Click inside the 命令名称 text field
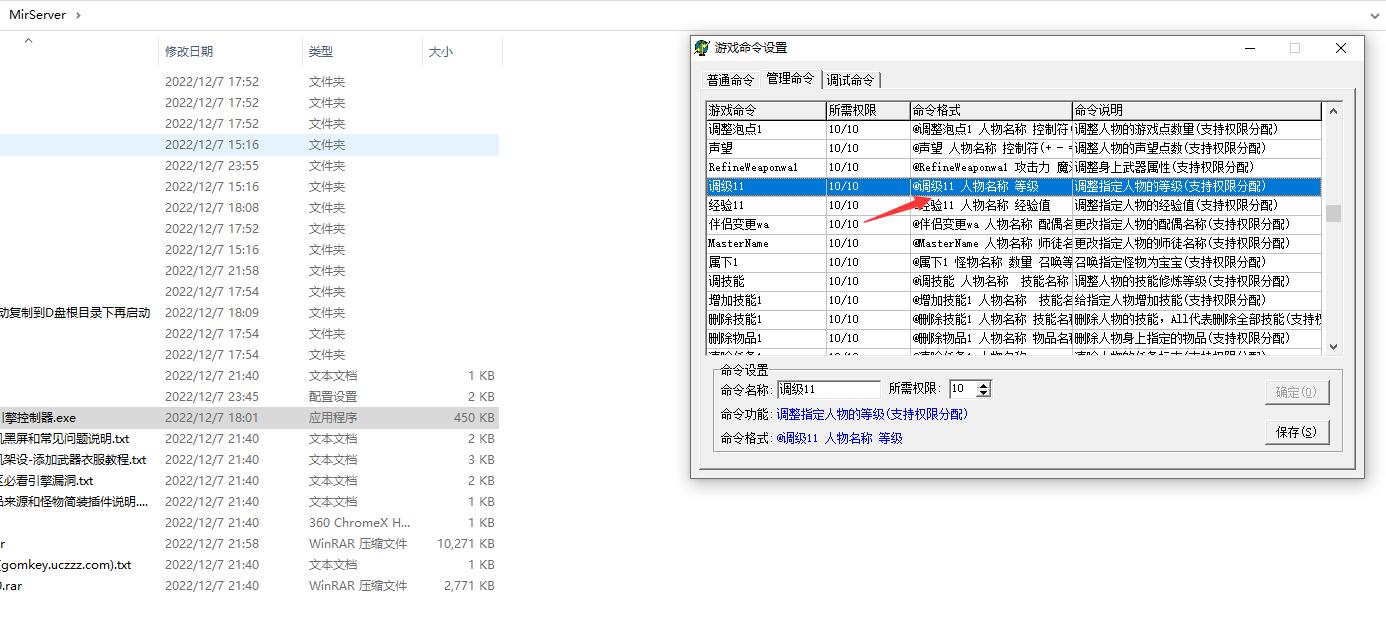Image resolution: width=1386 pixels, height=619 pixels. (828, 389)
